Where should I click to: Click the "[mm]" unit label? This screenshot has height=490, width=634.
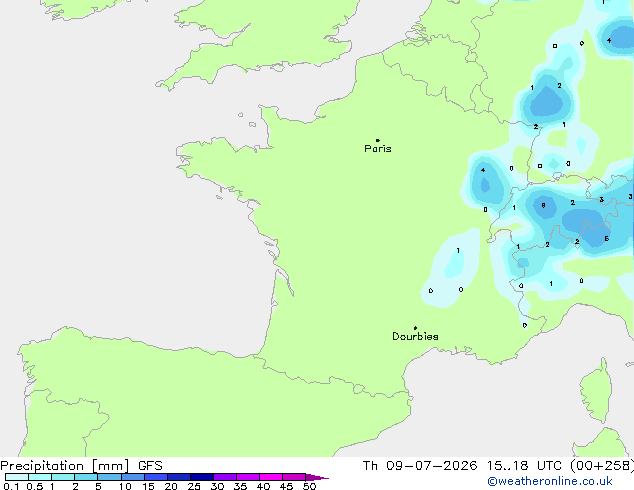point(110,466)
